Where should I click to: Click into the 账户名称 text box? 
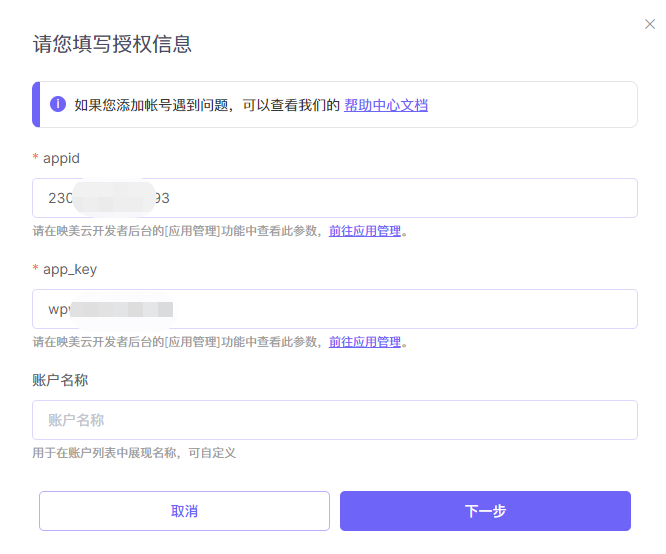coord(334,420)
